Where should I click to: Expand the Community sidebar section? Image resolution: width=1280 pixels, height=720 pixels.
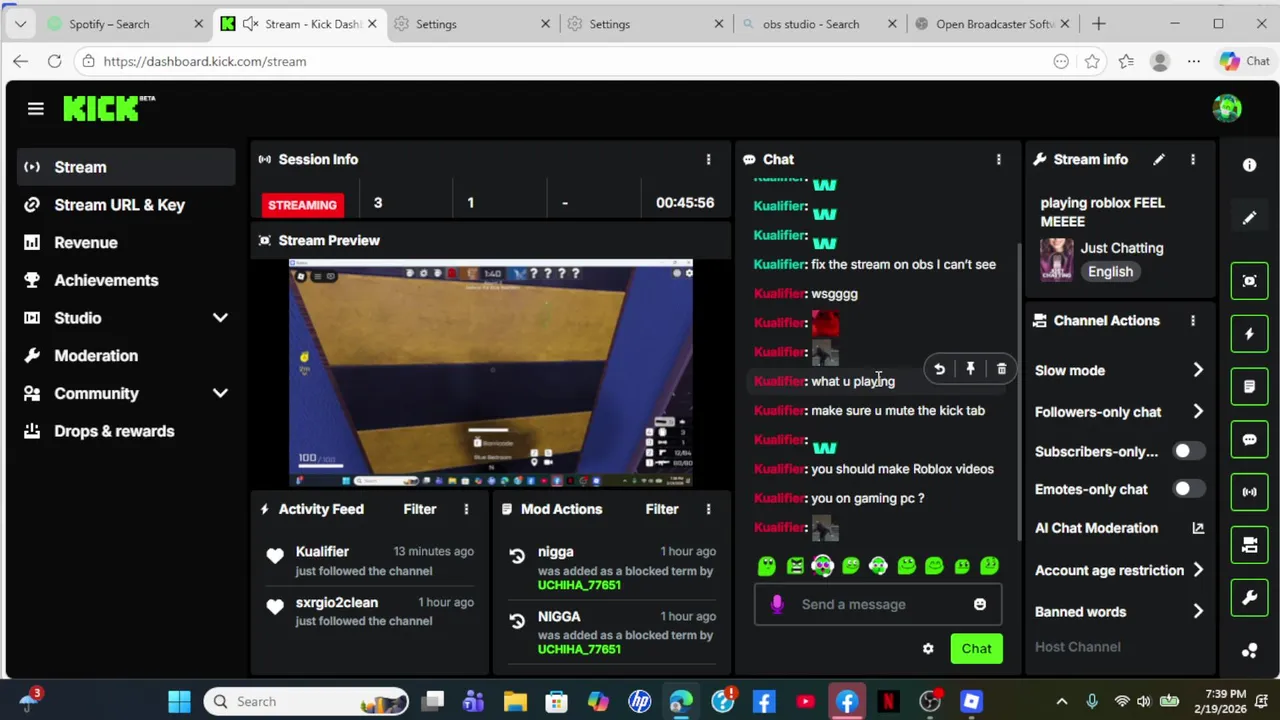(x=220, y=393)
